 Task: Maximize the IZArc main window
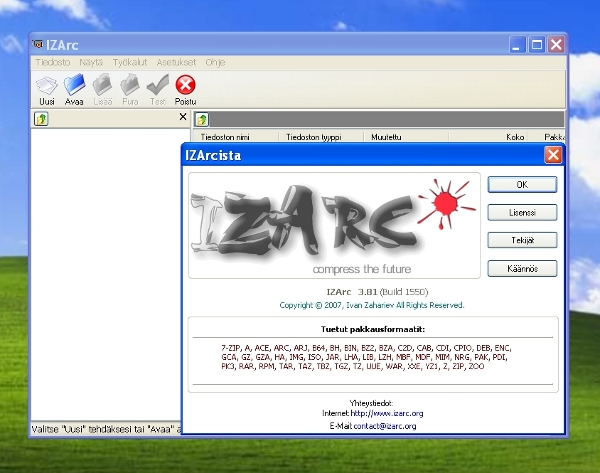(537, 45)
